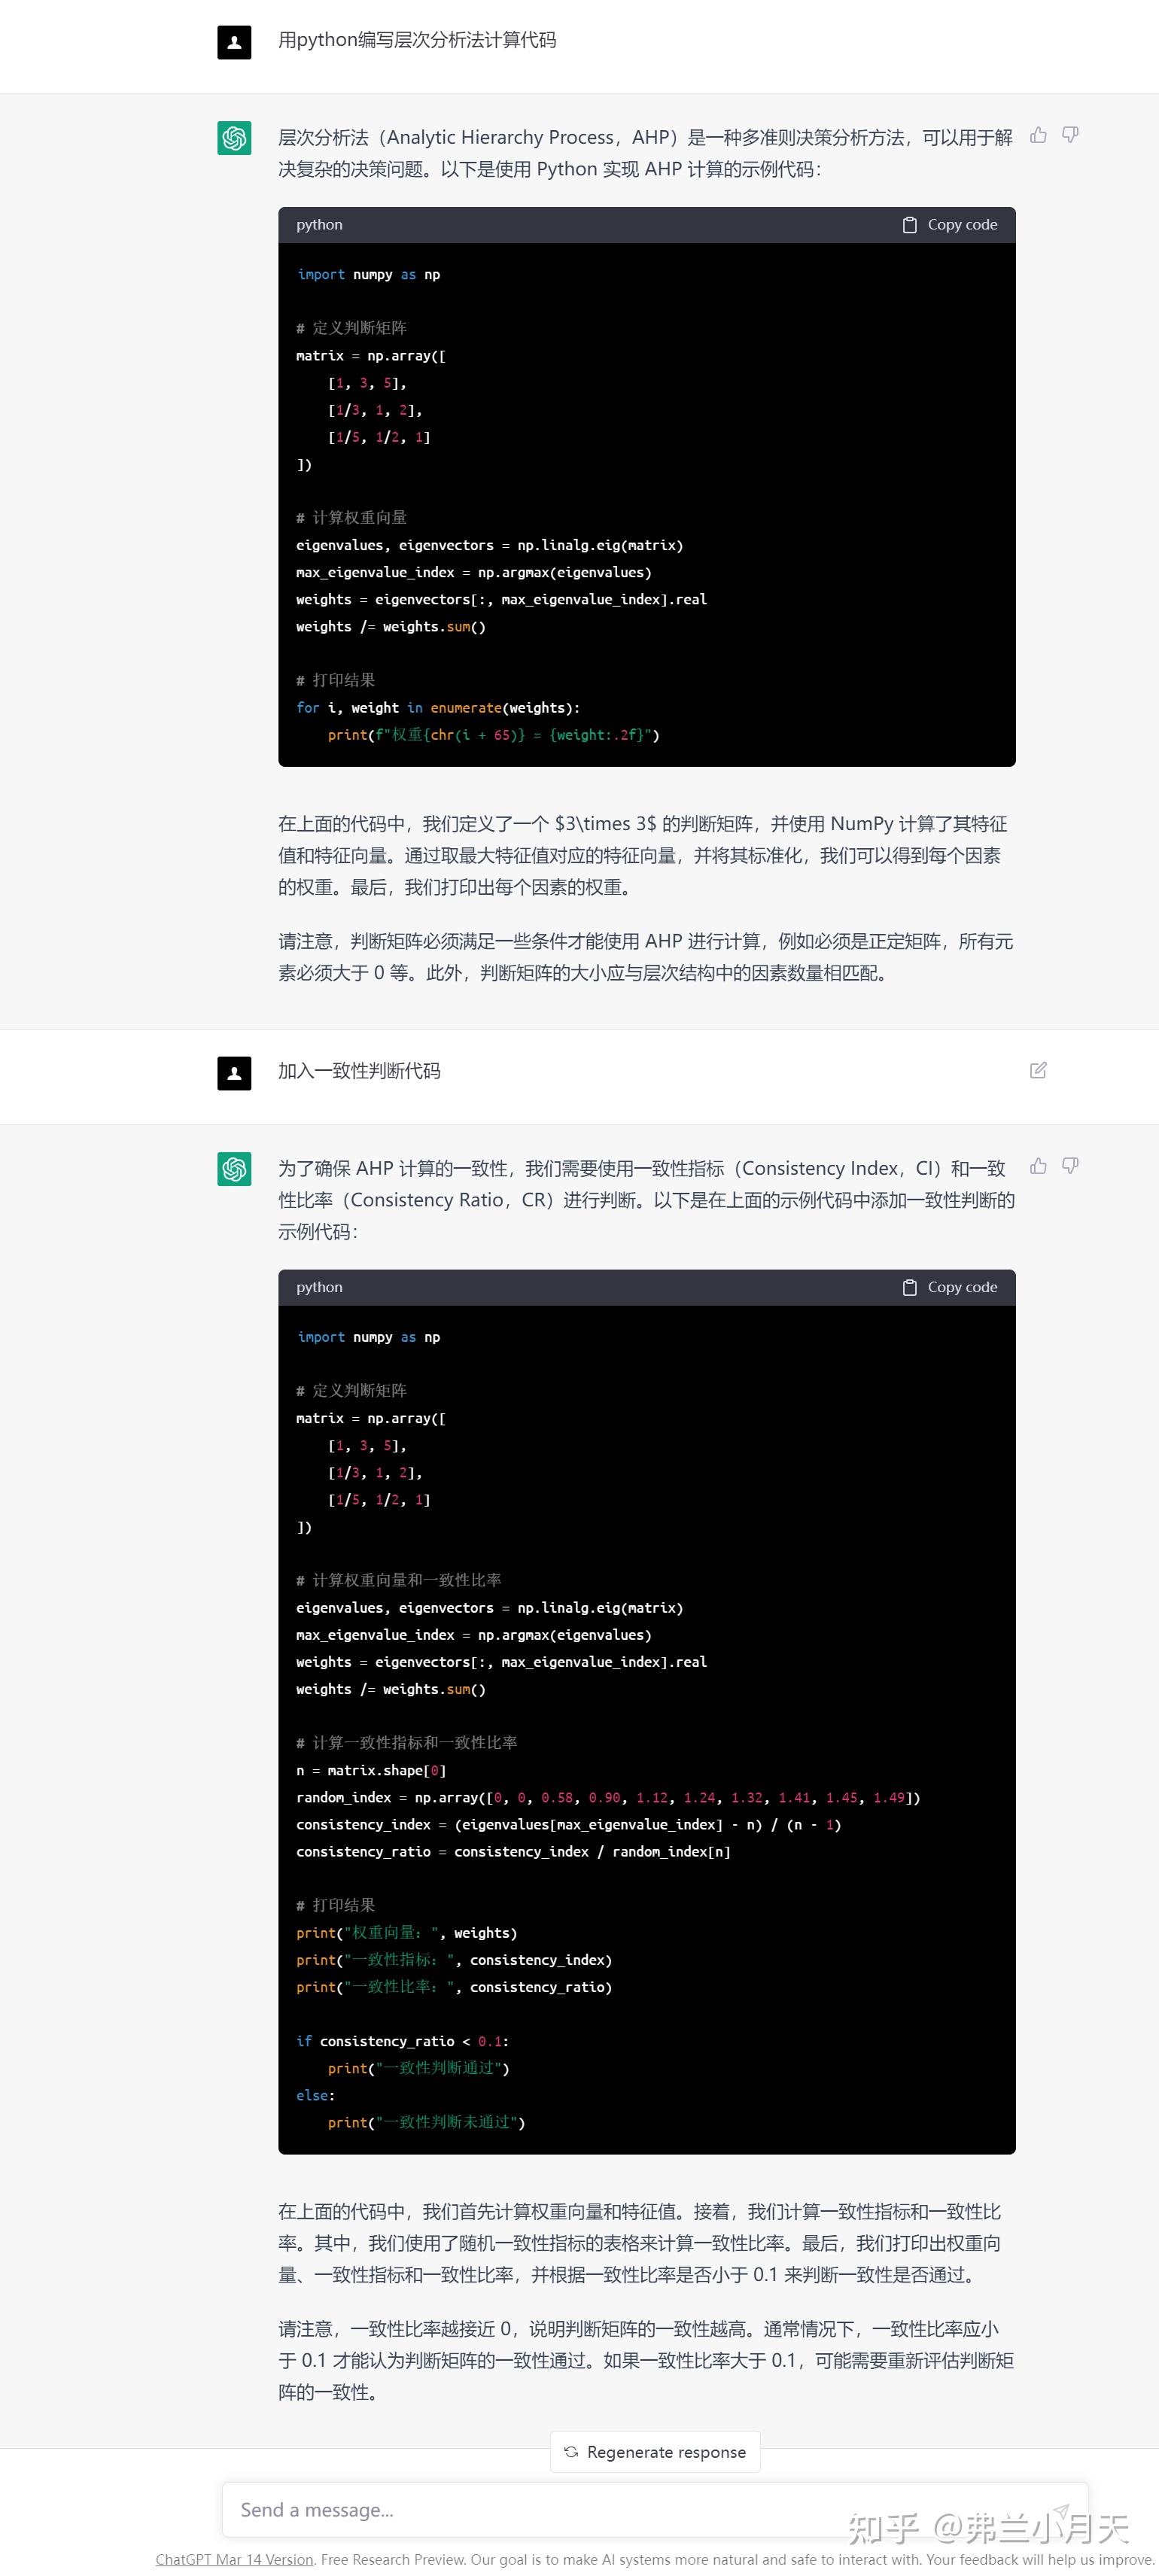Image resolution: width=1159 pixels, height=2576 pixels.
Task: Thumbs down the first AHP response
Action: pyautogui.click(x=1070, y=135)
